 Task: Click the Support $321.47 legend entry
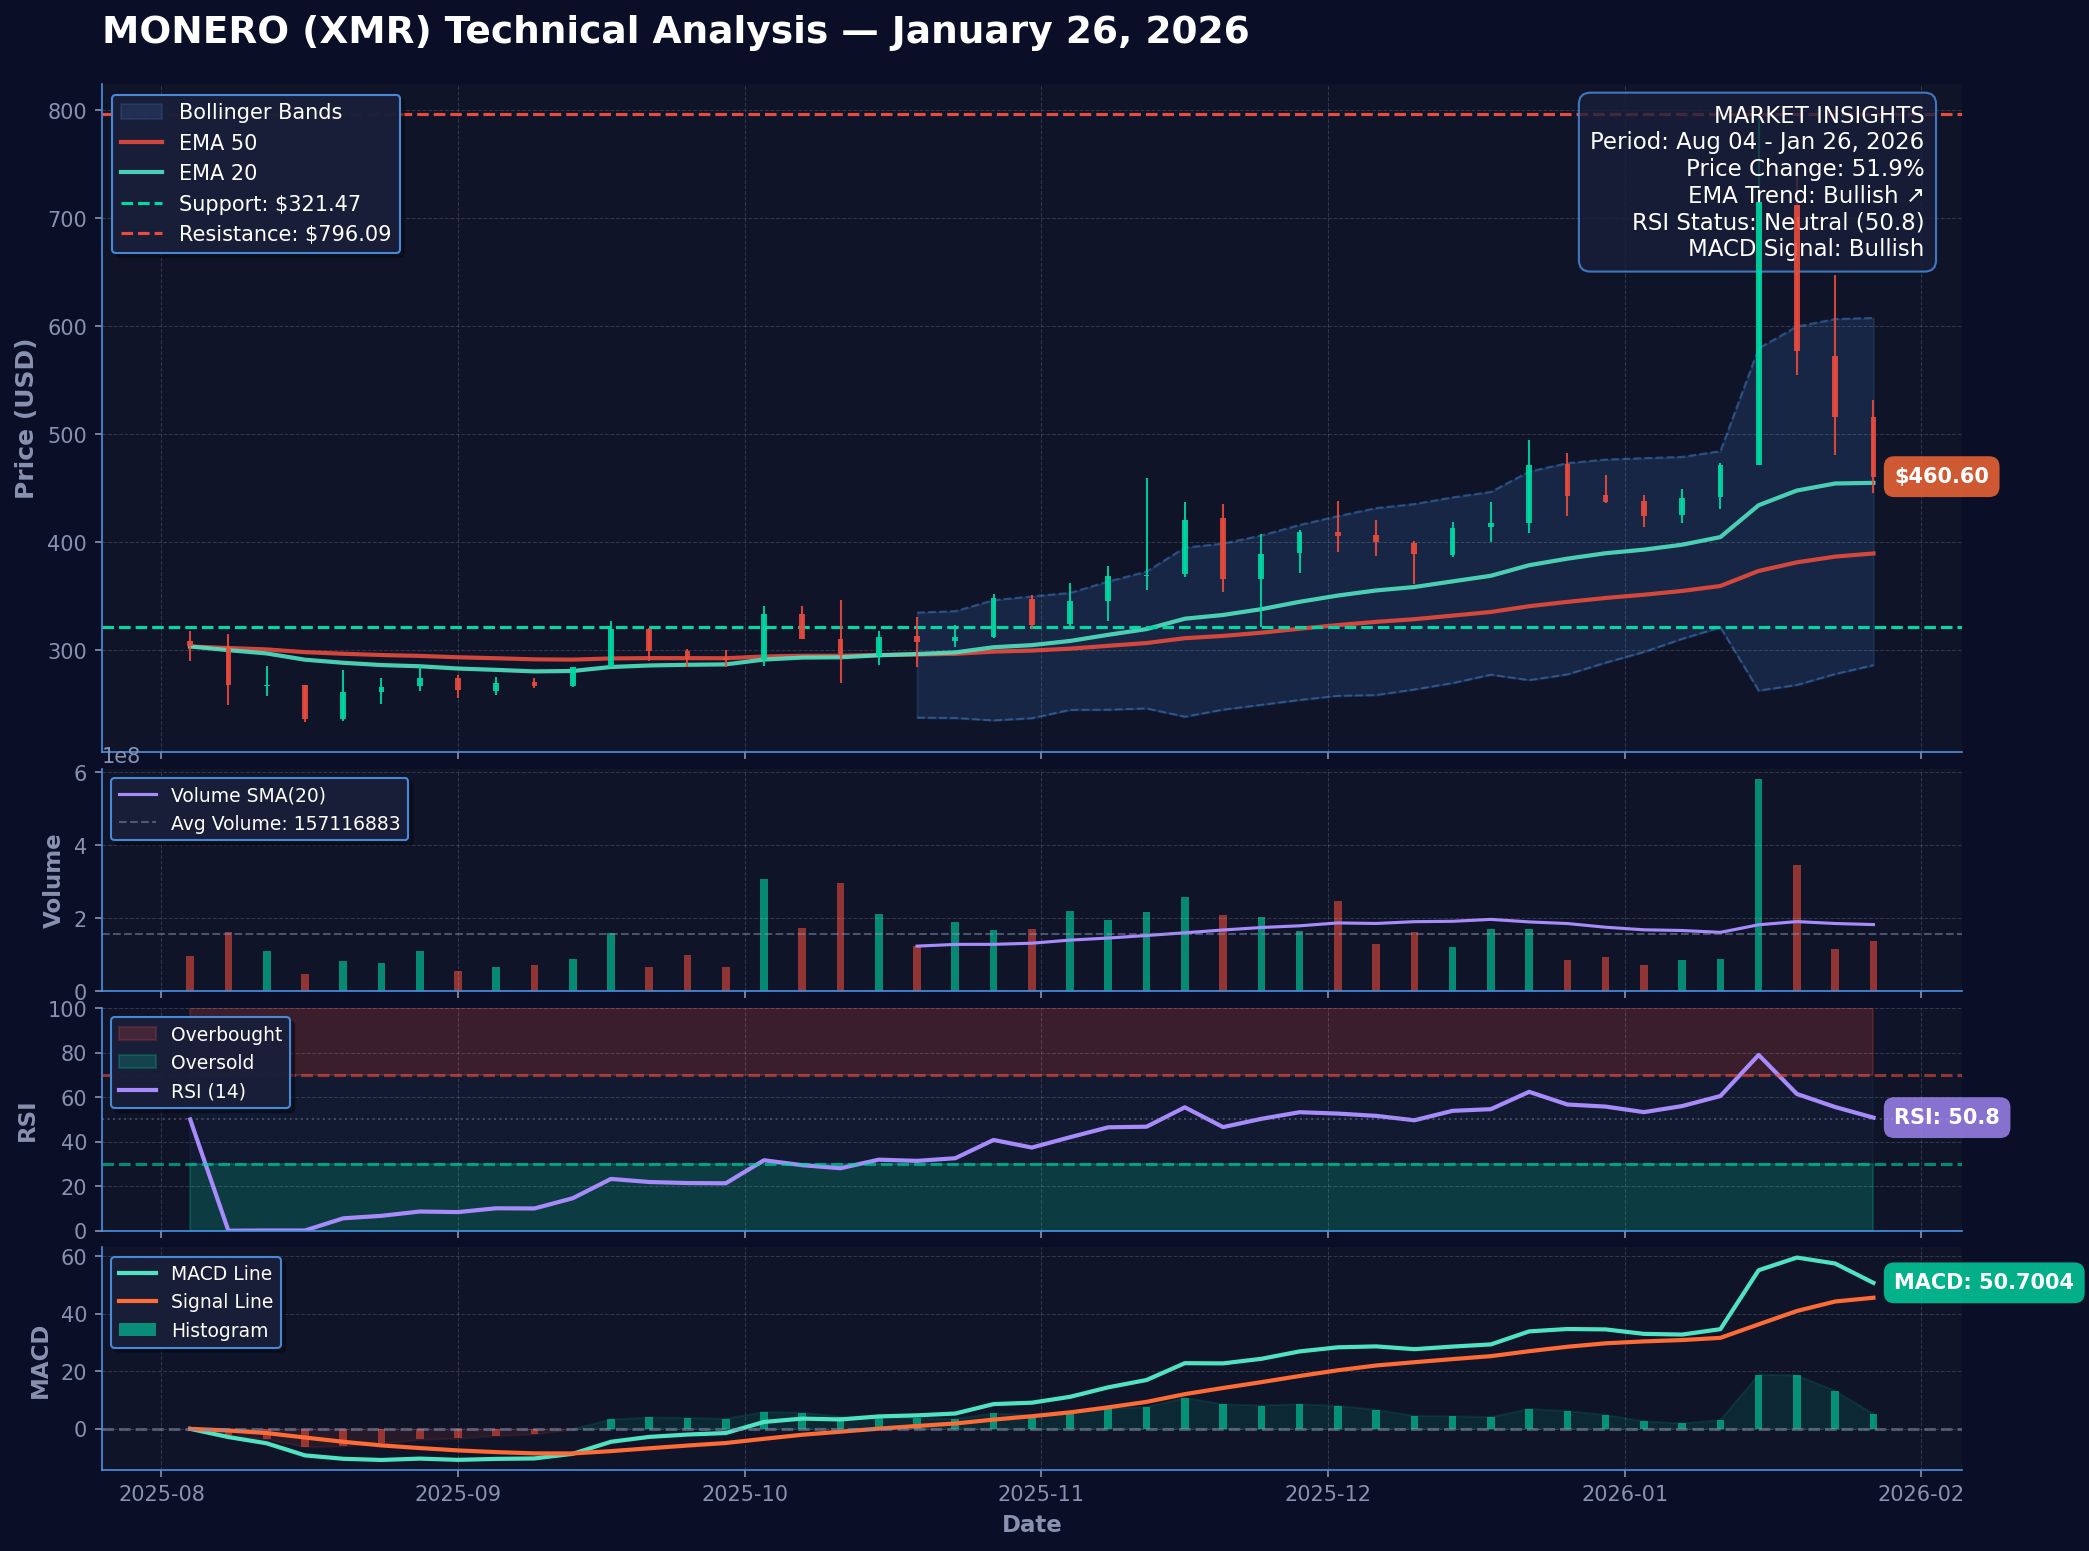[x=269, y=204]
